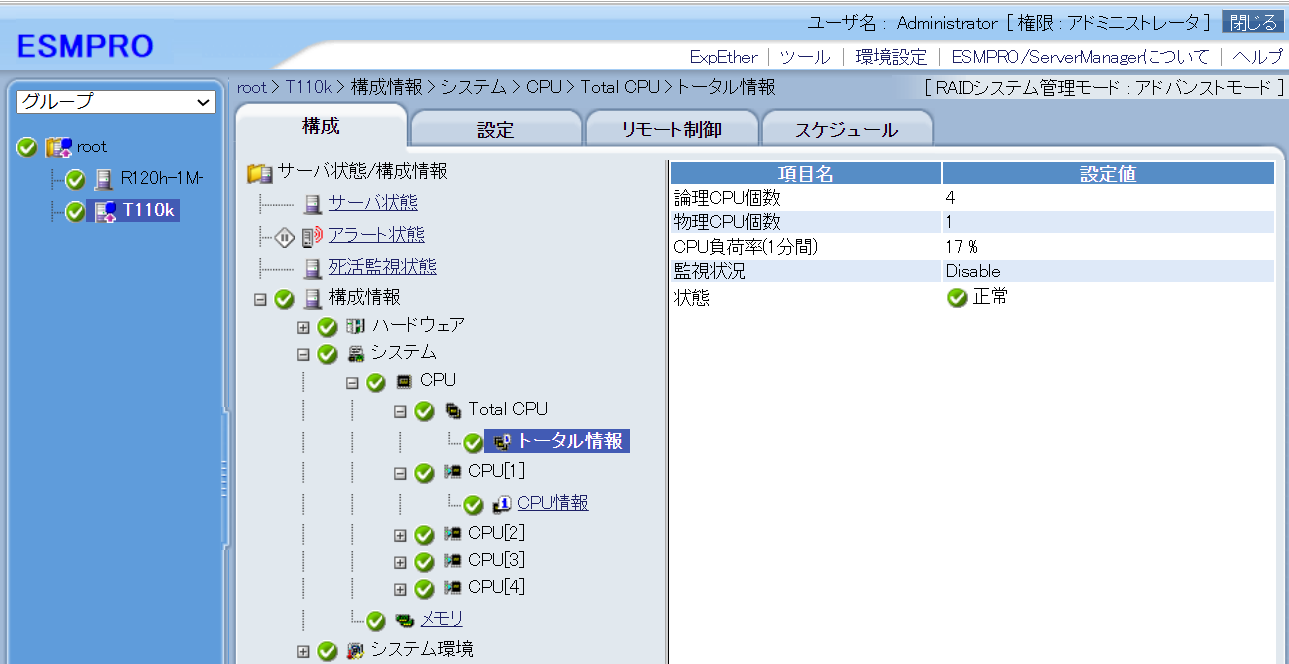This screenshot has width=1289, height=664.
Task: Click the CPU負荷率(1分間) row label
Action: tap(746, 246)
